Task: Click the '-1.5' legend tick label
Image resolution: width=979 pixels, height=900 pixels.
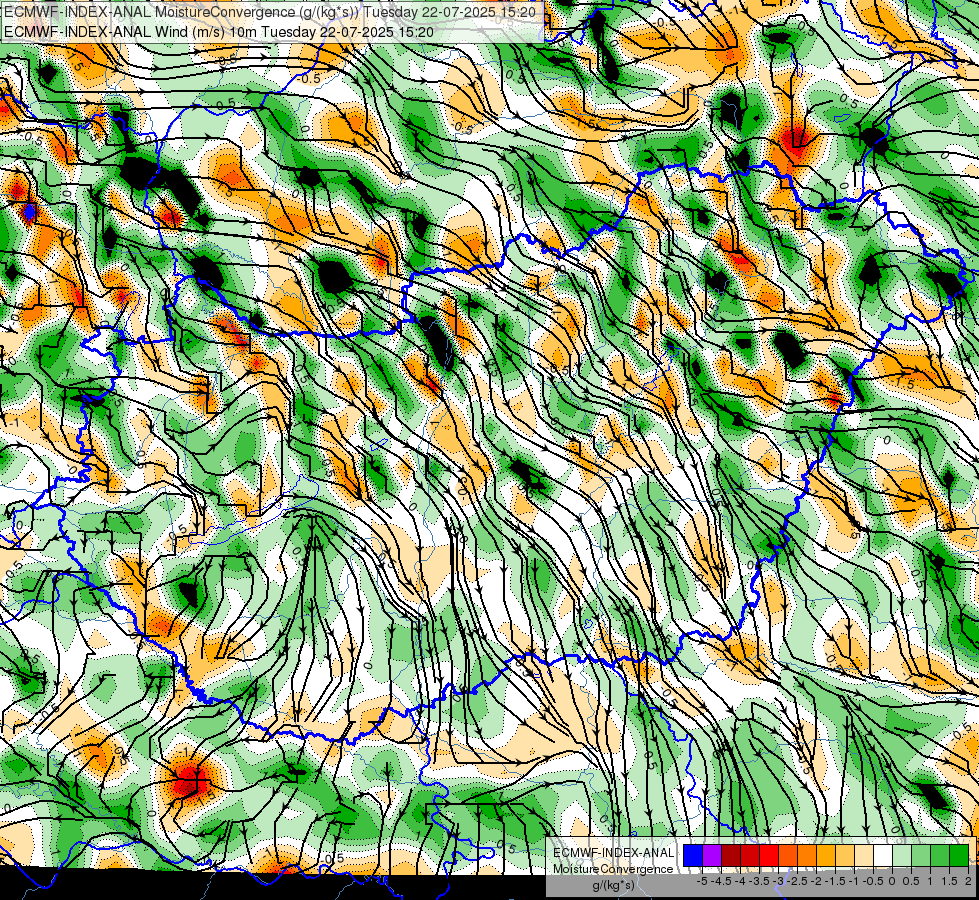Action: pyautogui.click(x=835, y=881)
